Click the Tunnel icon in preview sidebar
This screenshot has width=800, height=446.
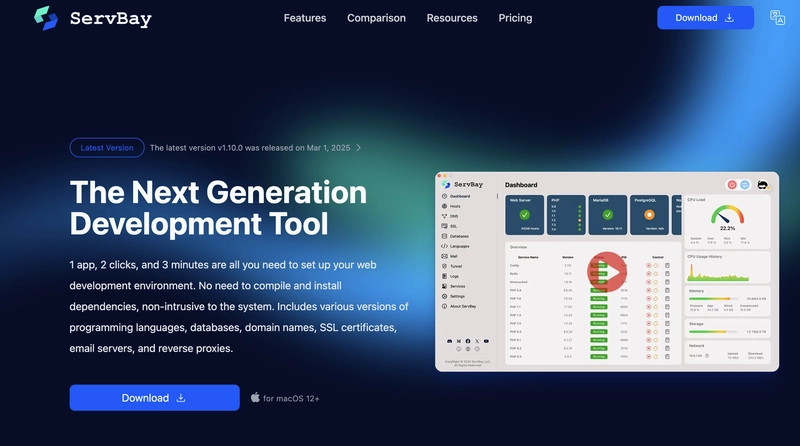pos(444,266)
